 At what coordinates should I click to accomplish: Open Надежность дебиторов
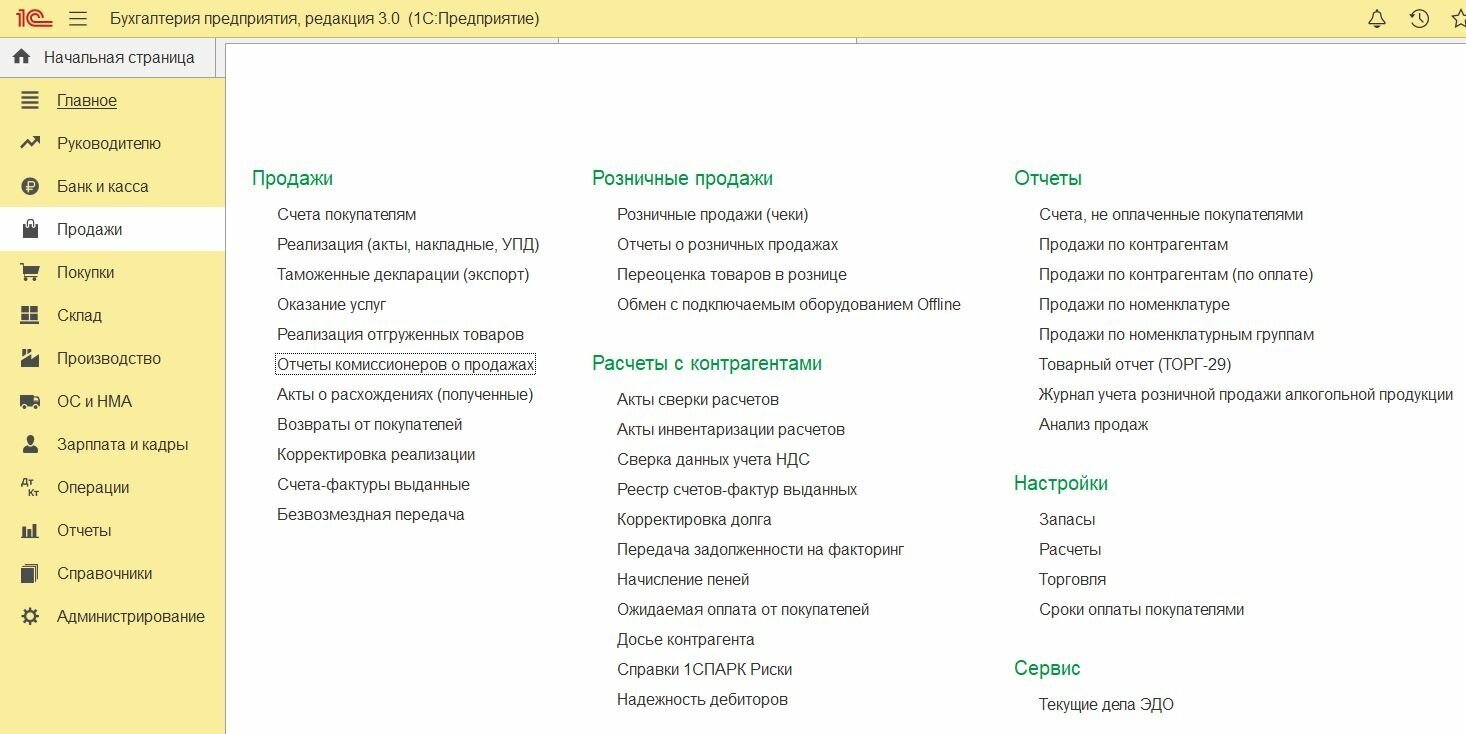(703, 699)
